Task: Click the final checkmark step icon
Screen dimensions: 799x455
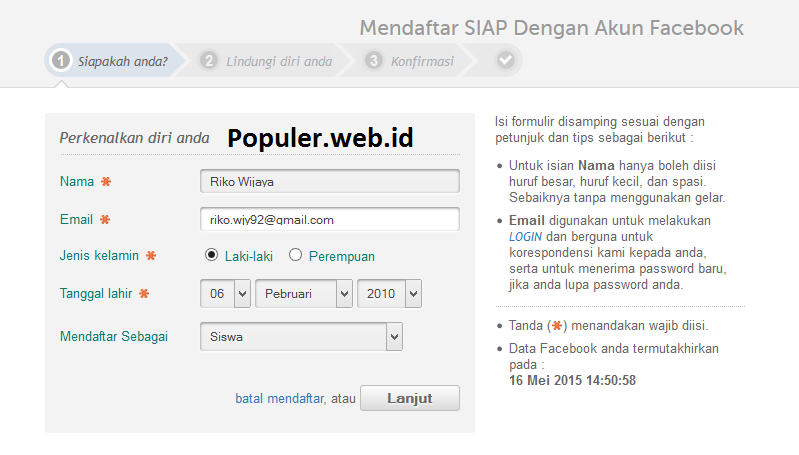Action: tap(505, 60)
